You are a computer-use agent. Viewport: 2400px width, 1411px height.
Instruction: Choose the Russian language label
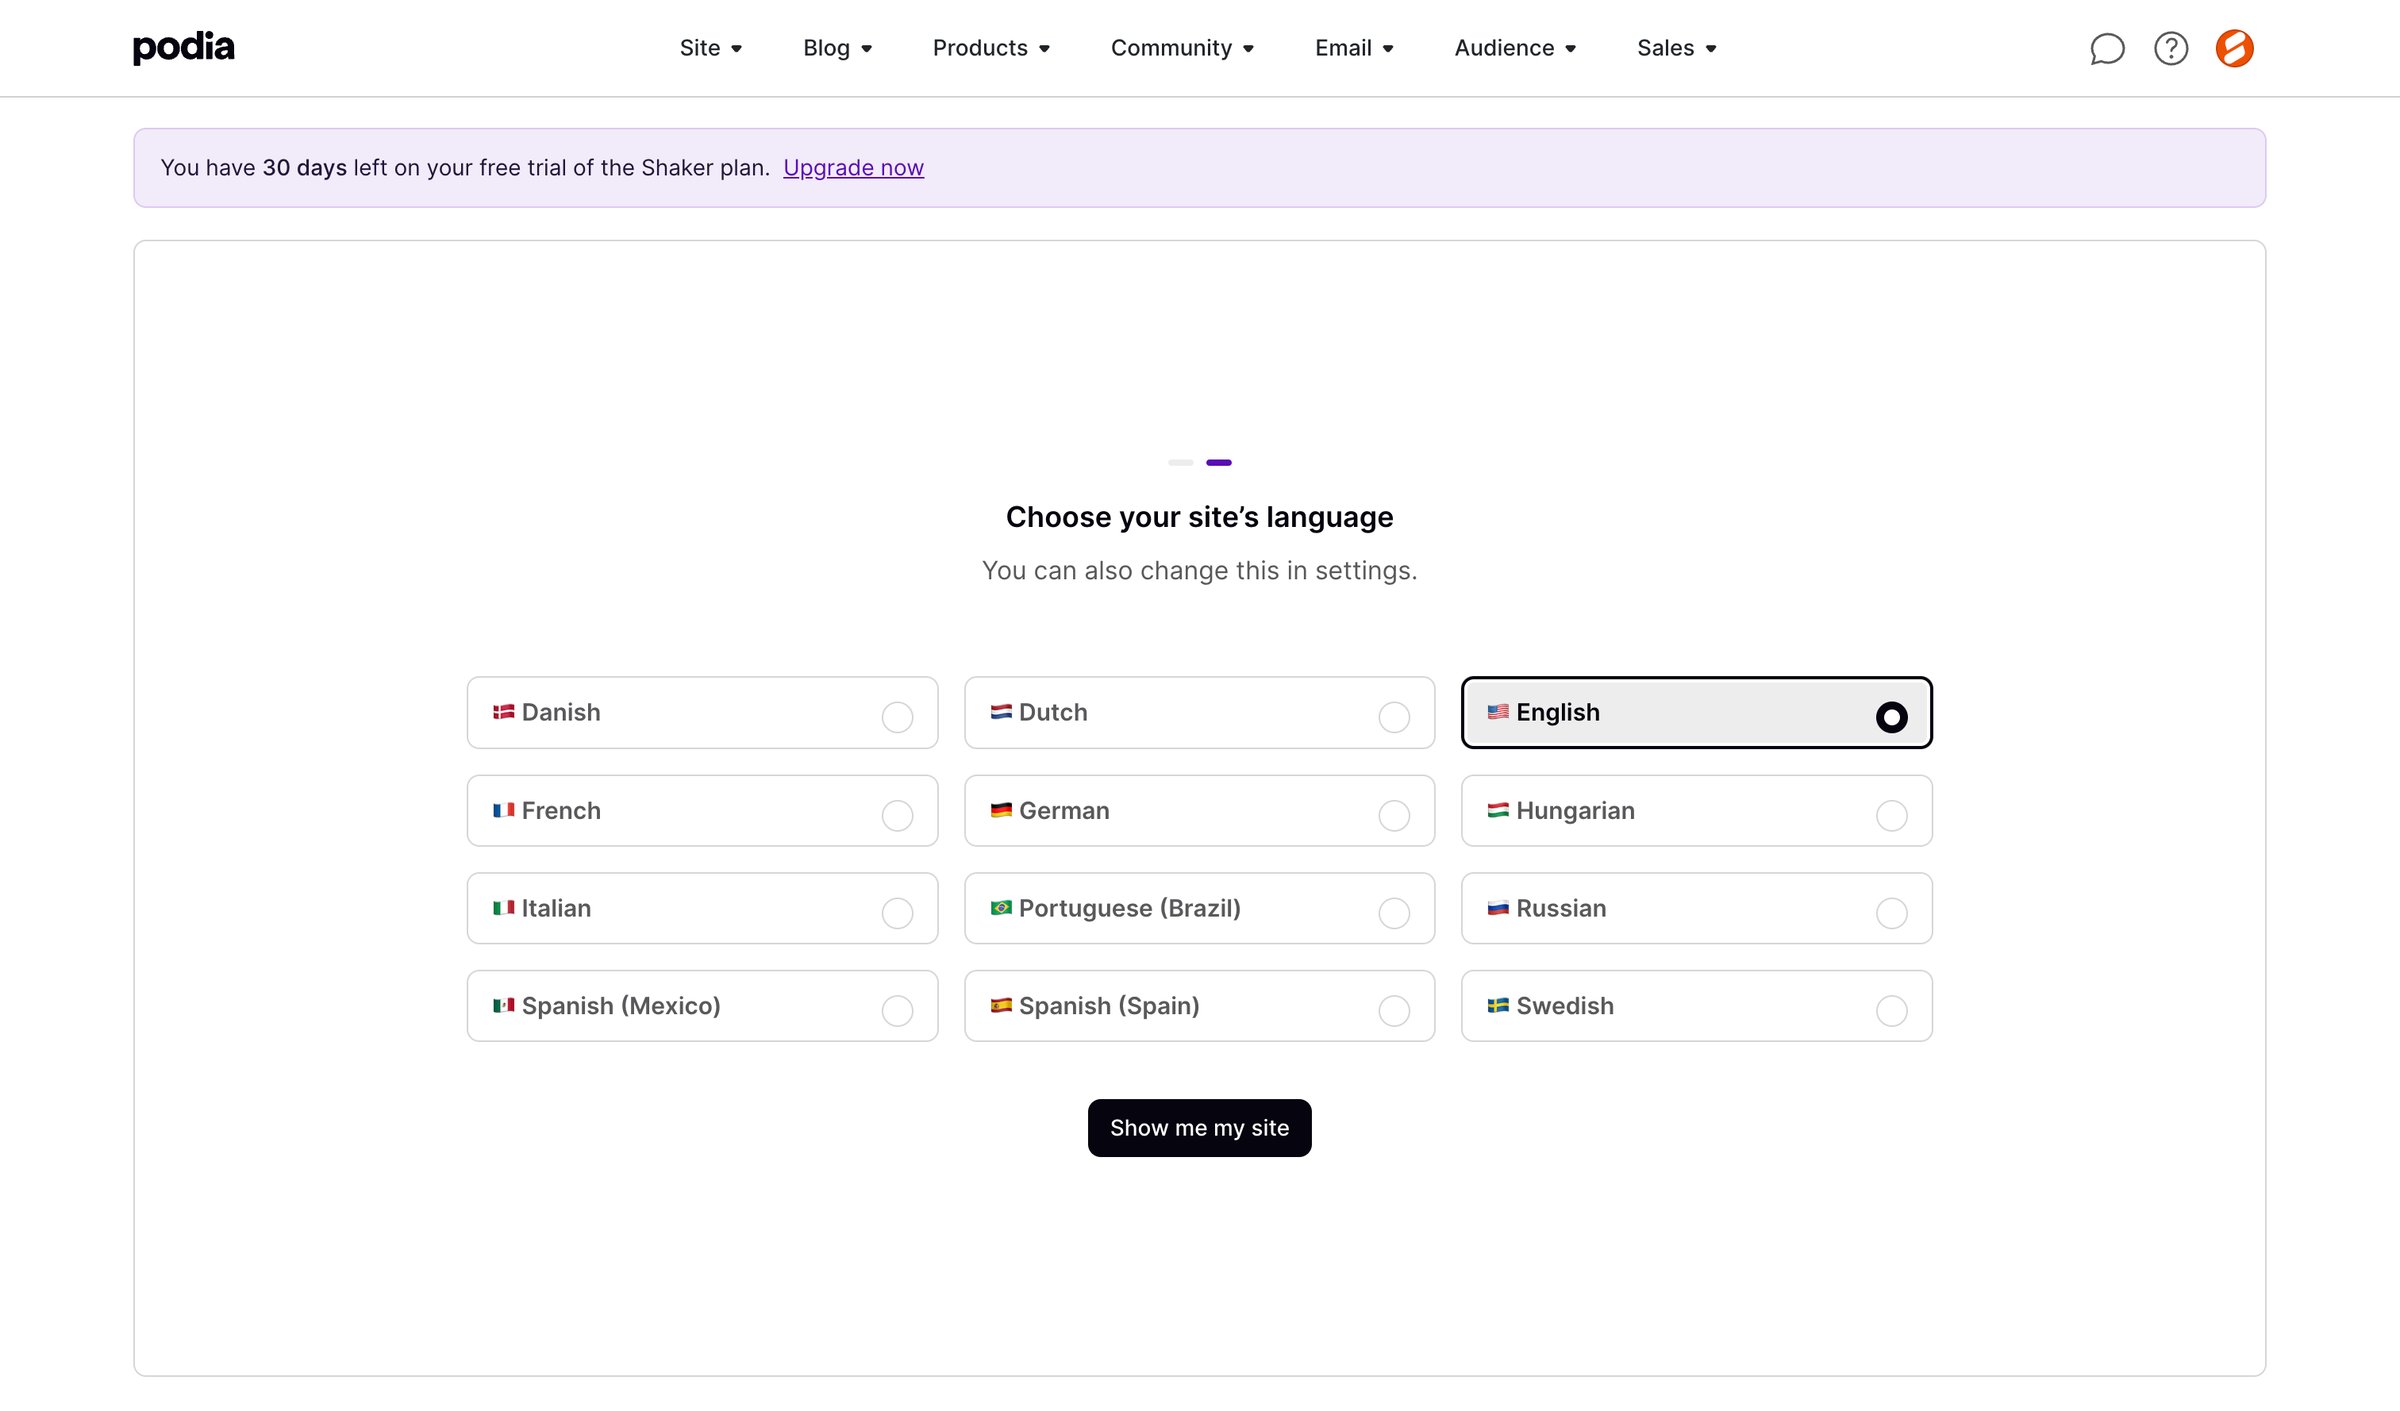click(1561, 908)
